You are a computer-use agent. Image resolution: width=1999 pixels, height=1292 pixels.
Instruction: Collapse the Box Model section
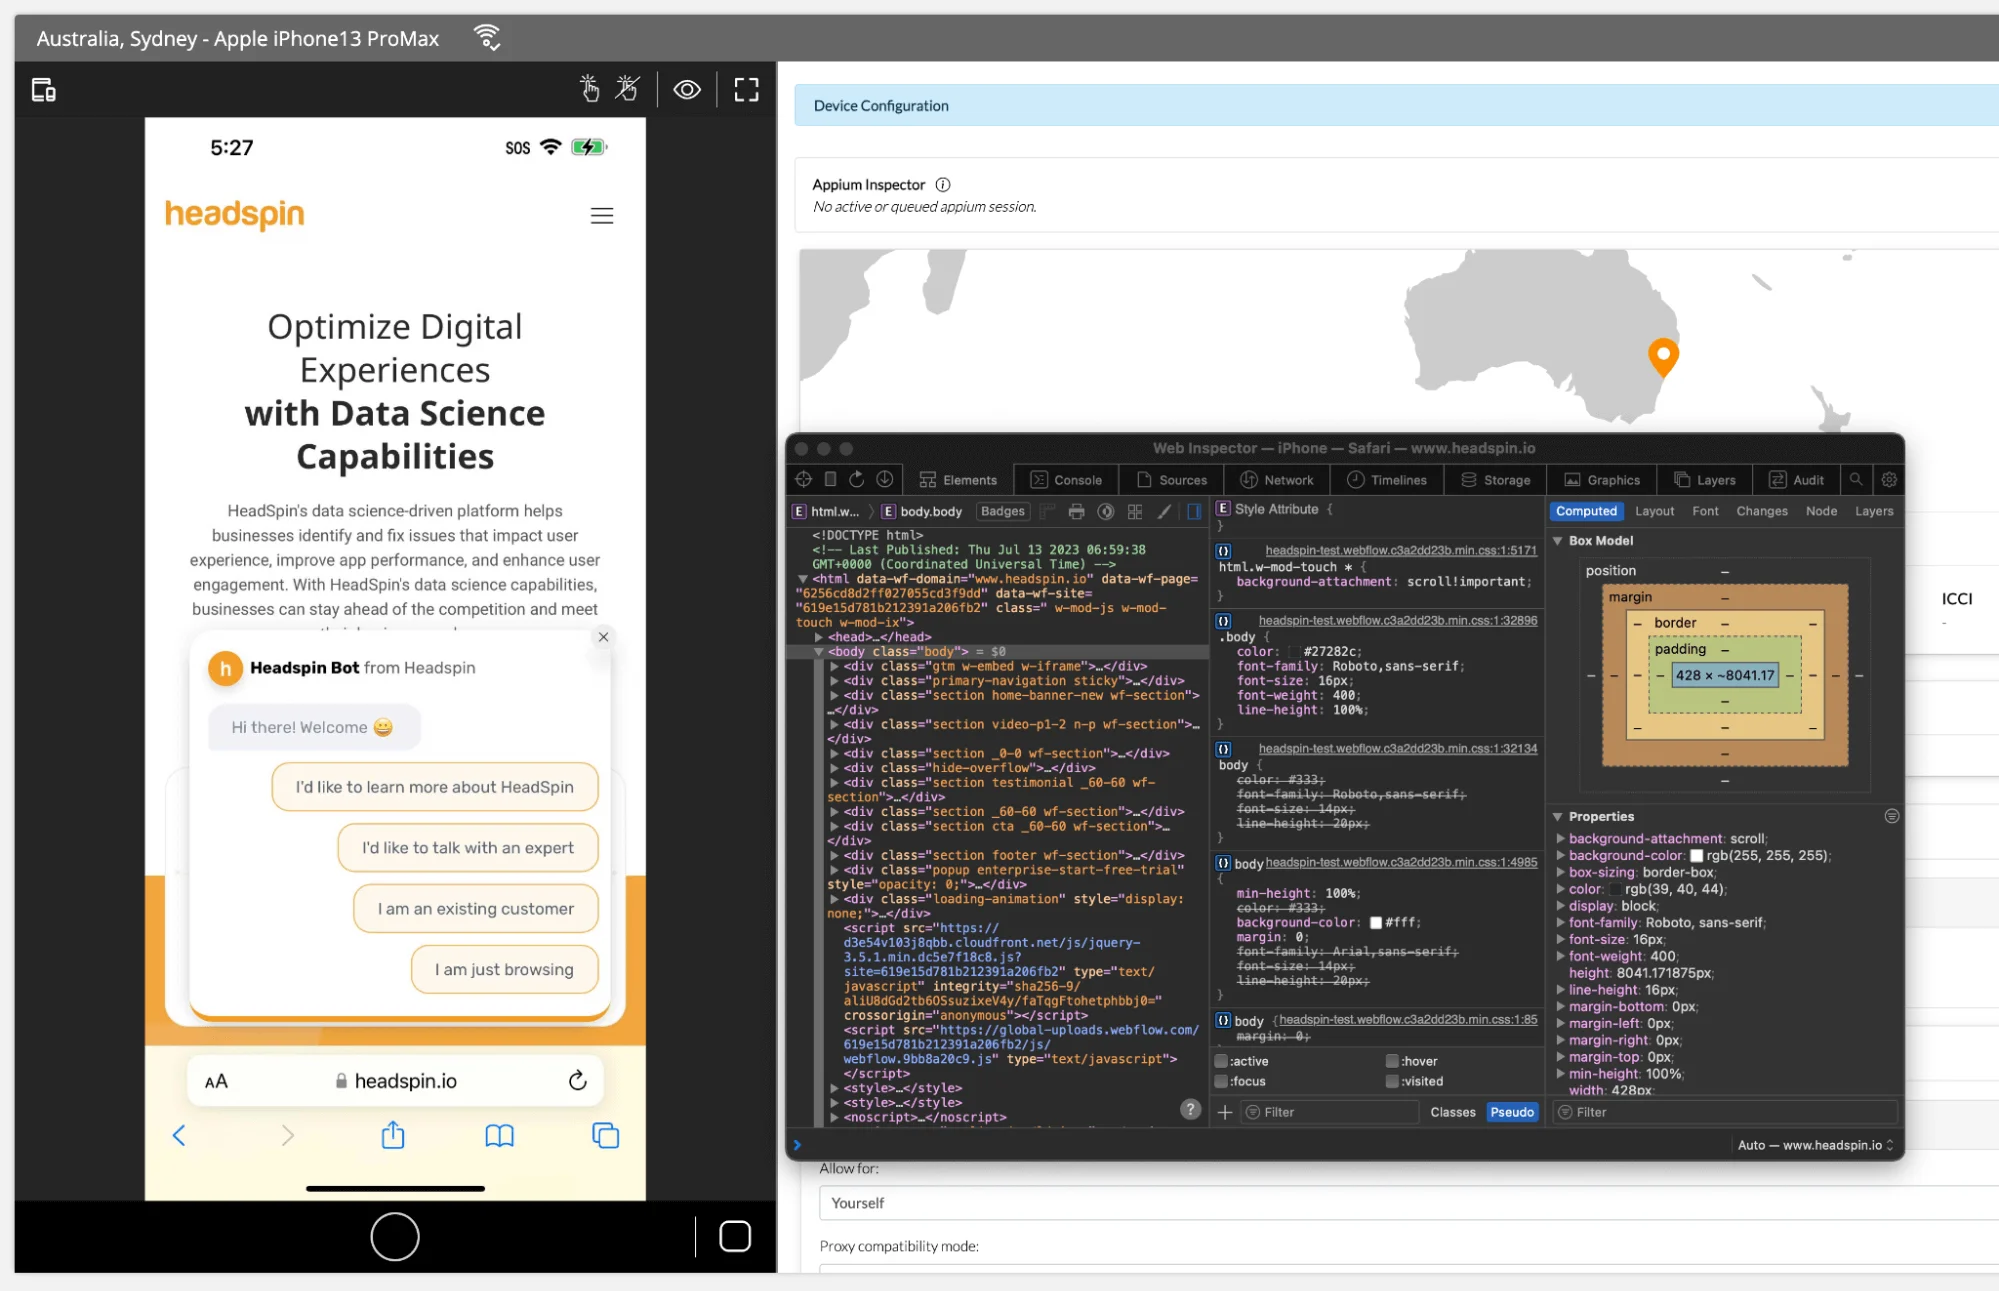tap(1558, 541)
